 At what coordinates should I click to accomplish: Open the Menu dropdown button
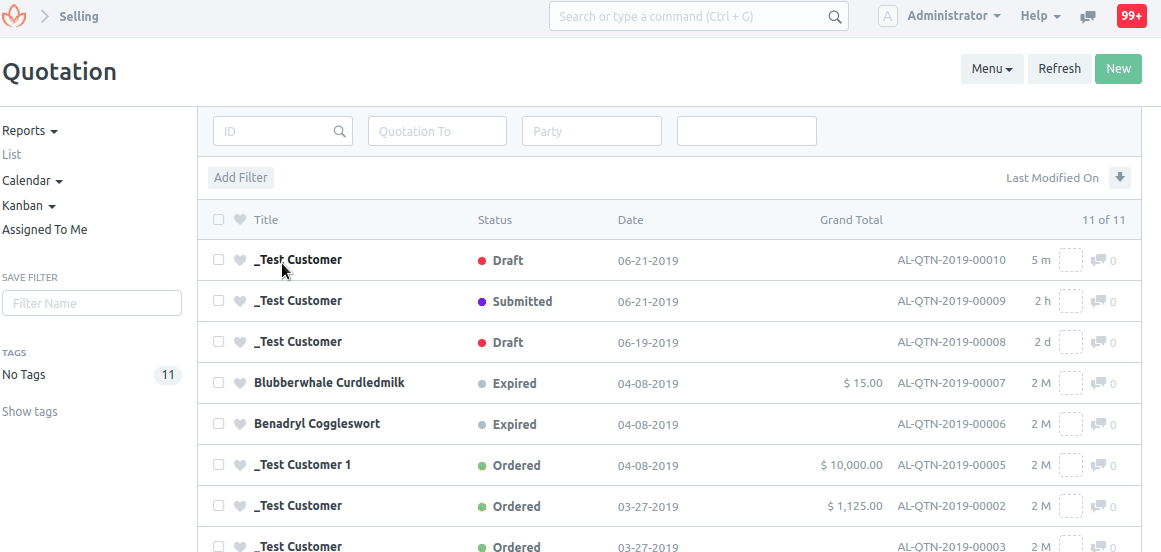tap(992, 69)
